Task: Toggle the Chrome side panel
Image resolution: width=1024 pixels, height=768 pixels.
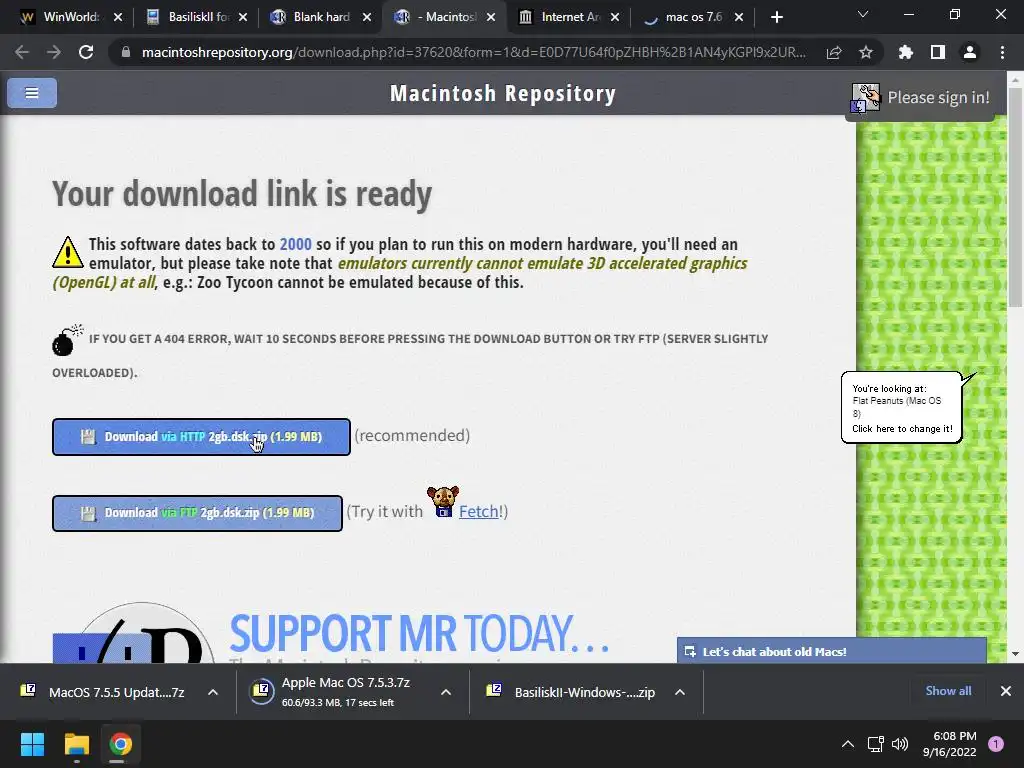Action: (x=938, y=52)
